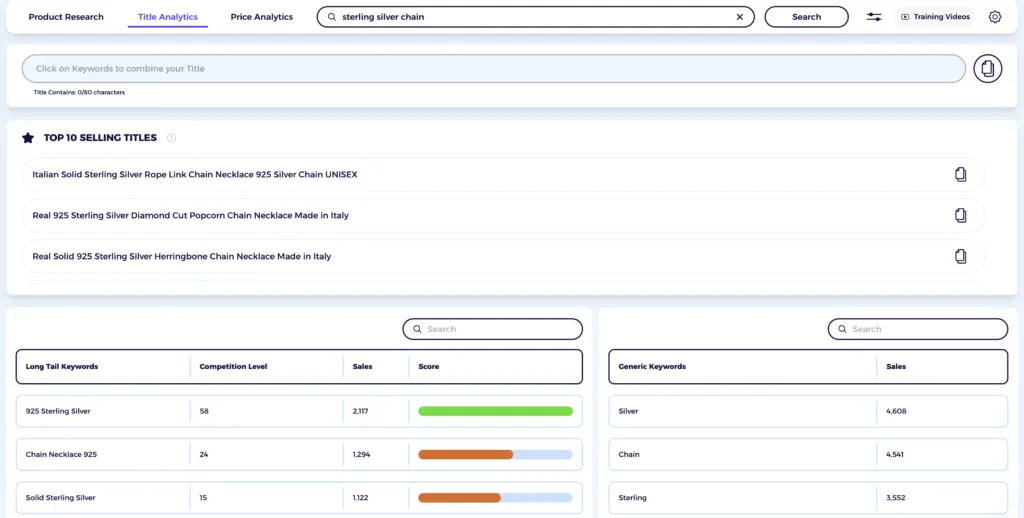Screen dimensions: 1024x518
Task: Click competition level value 24
Action: point(204,455)
